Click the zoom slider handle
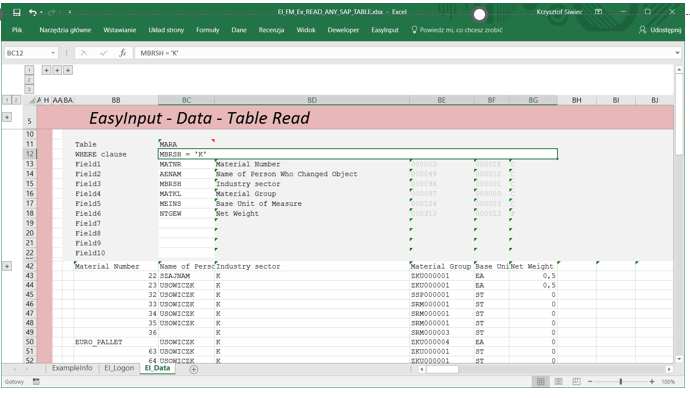690x398 pixels. point(621,382)
